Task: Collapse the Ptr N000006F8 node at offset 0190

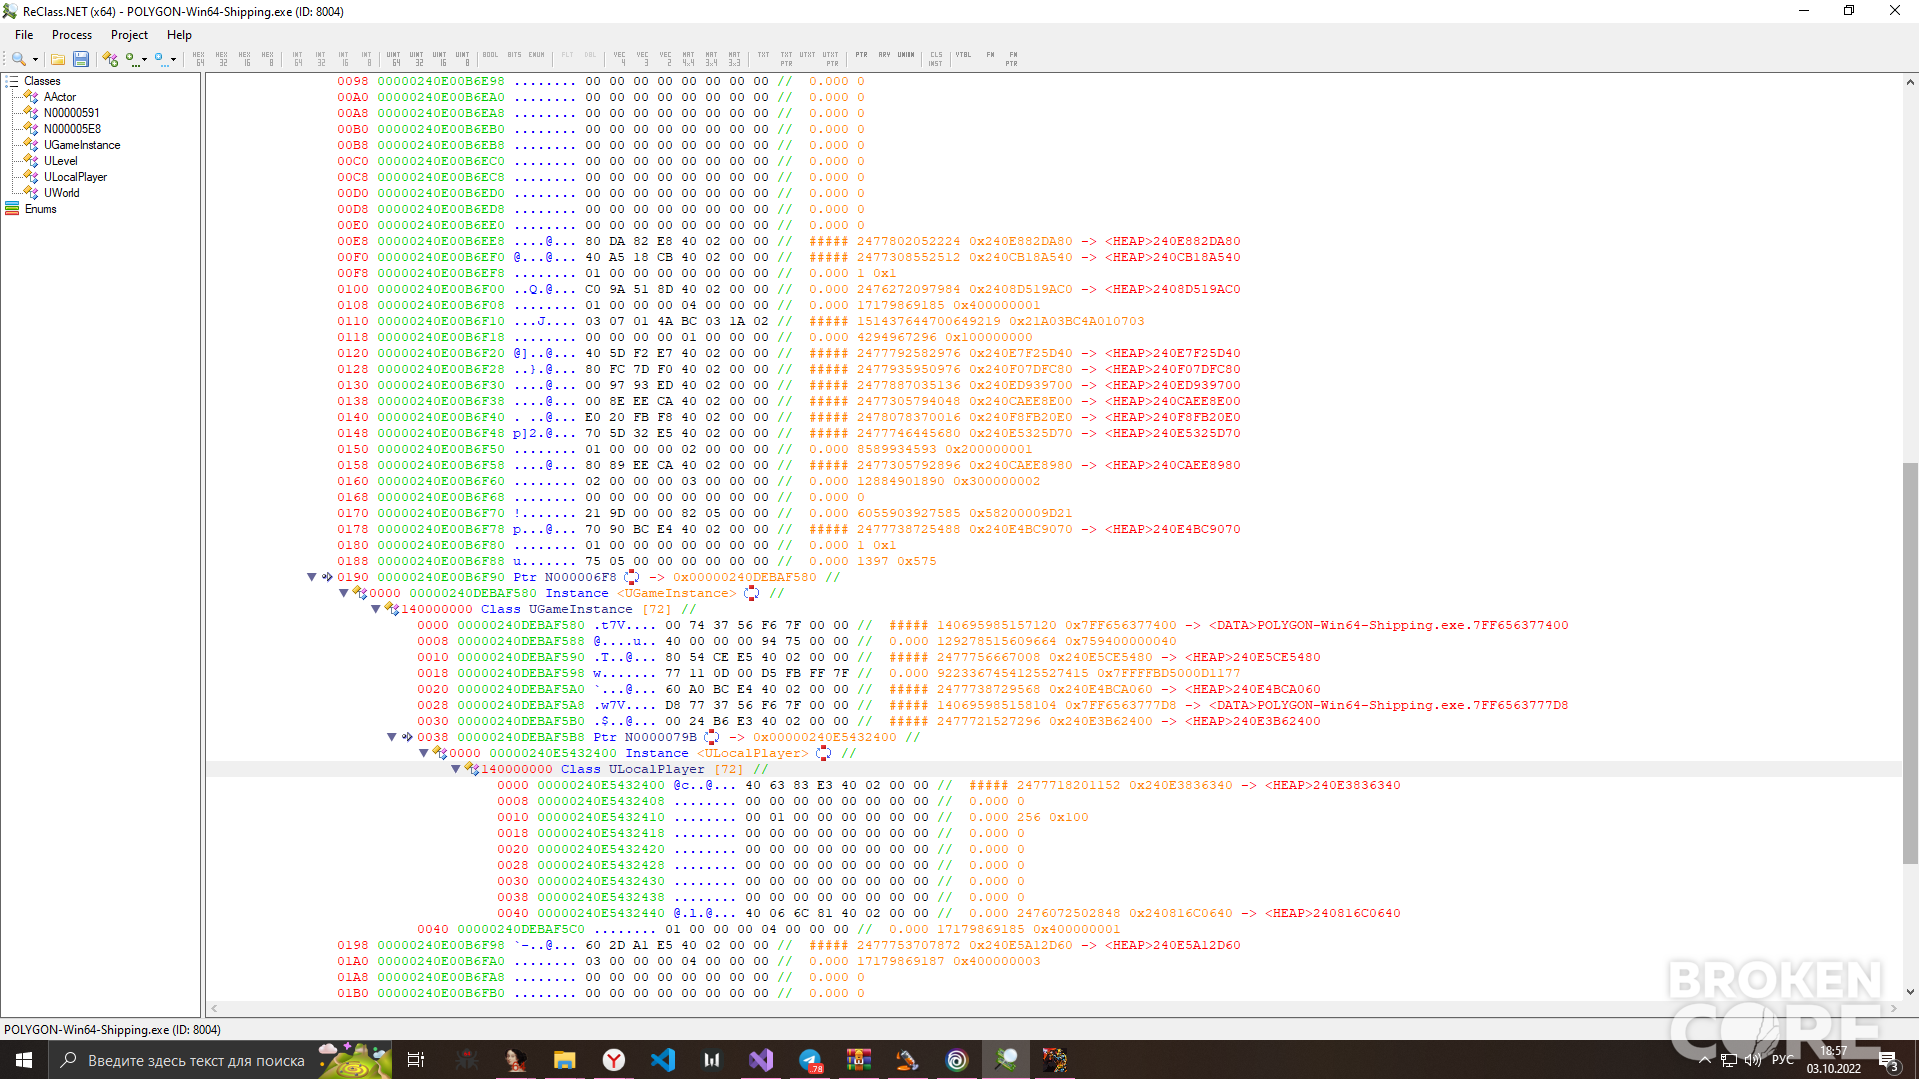Action: 312,577
